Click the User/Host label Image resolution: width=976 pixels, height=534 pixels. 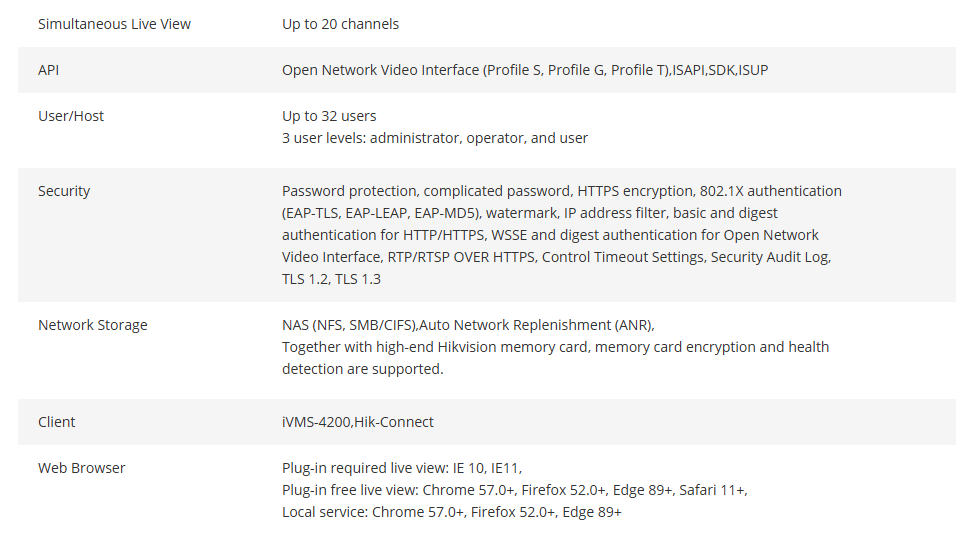click(x=71, y=116)
